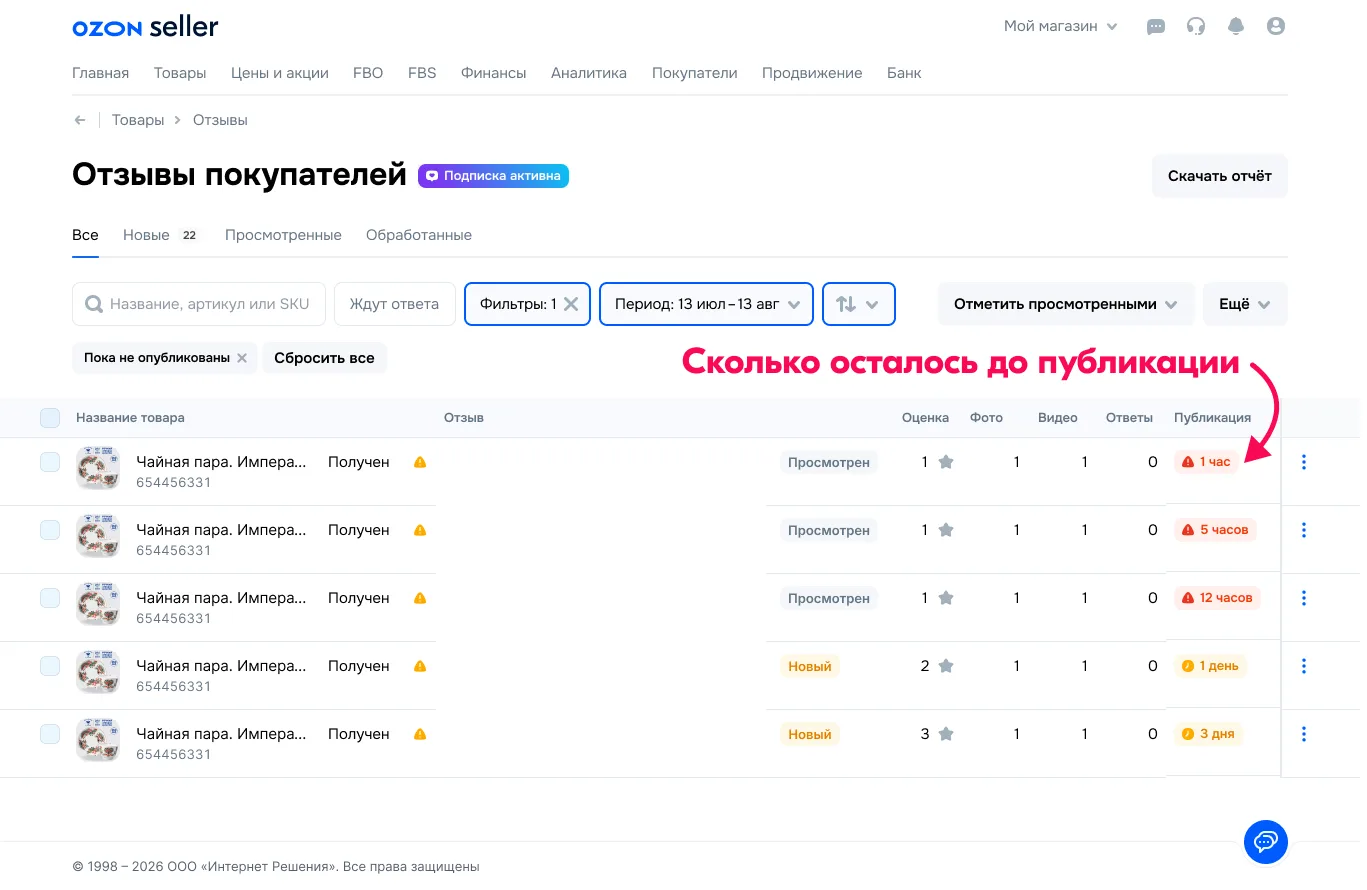Image resolution: width=1367 pixels, height=890 pixels.
Task: Open the three-dot menu for 1 день review
Action: pyautogui.click(x=1304, y=666)
